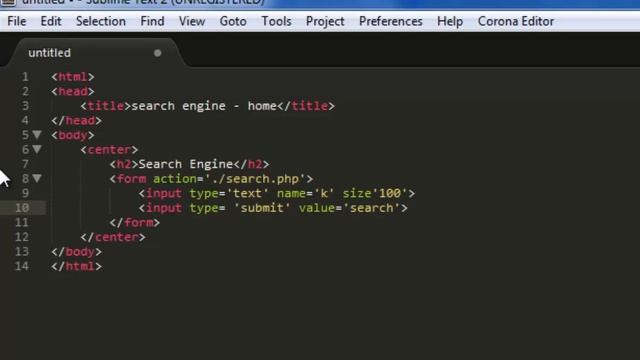Image resolution: width=640 pixels, height=360 pixels.
Task: Click the closing </form> tag
Action: click(135, 222)
